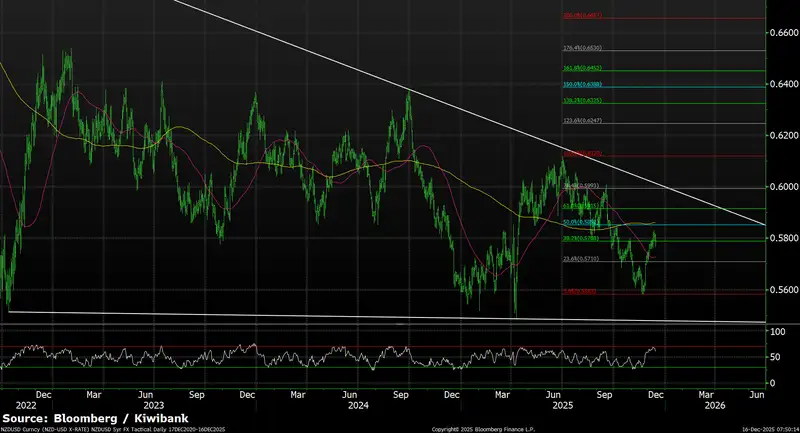Viewport: 800px width, 433px height.
Task: Click the 100 label on the RSI scale
Action: click(778, 332)
